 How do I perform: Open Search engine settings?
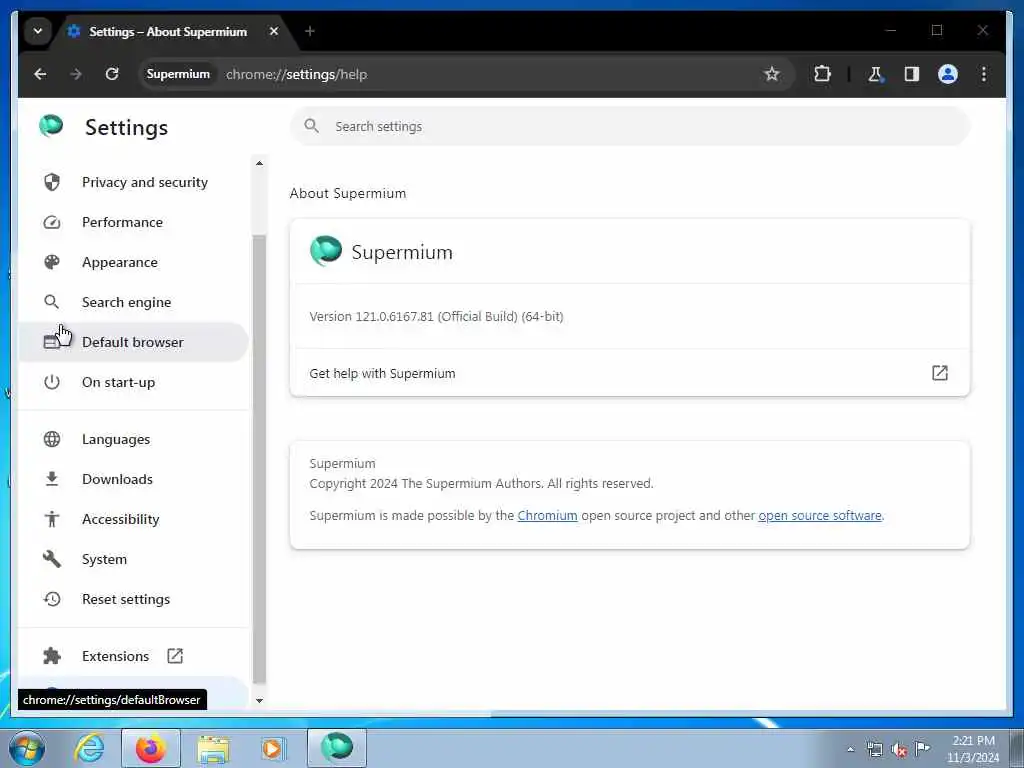click(x=133, y=302)
